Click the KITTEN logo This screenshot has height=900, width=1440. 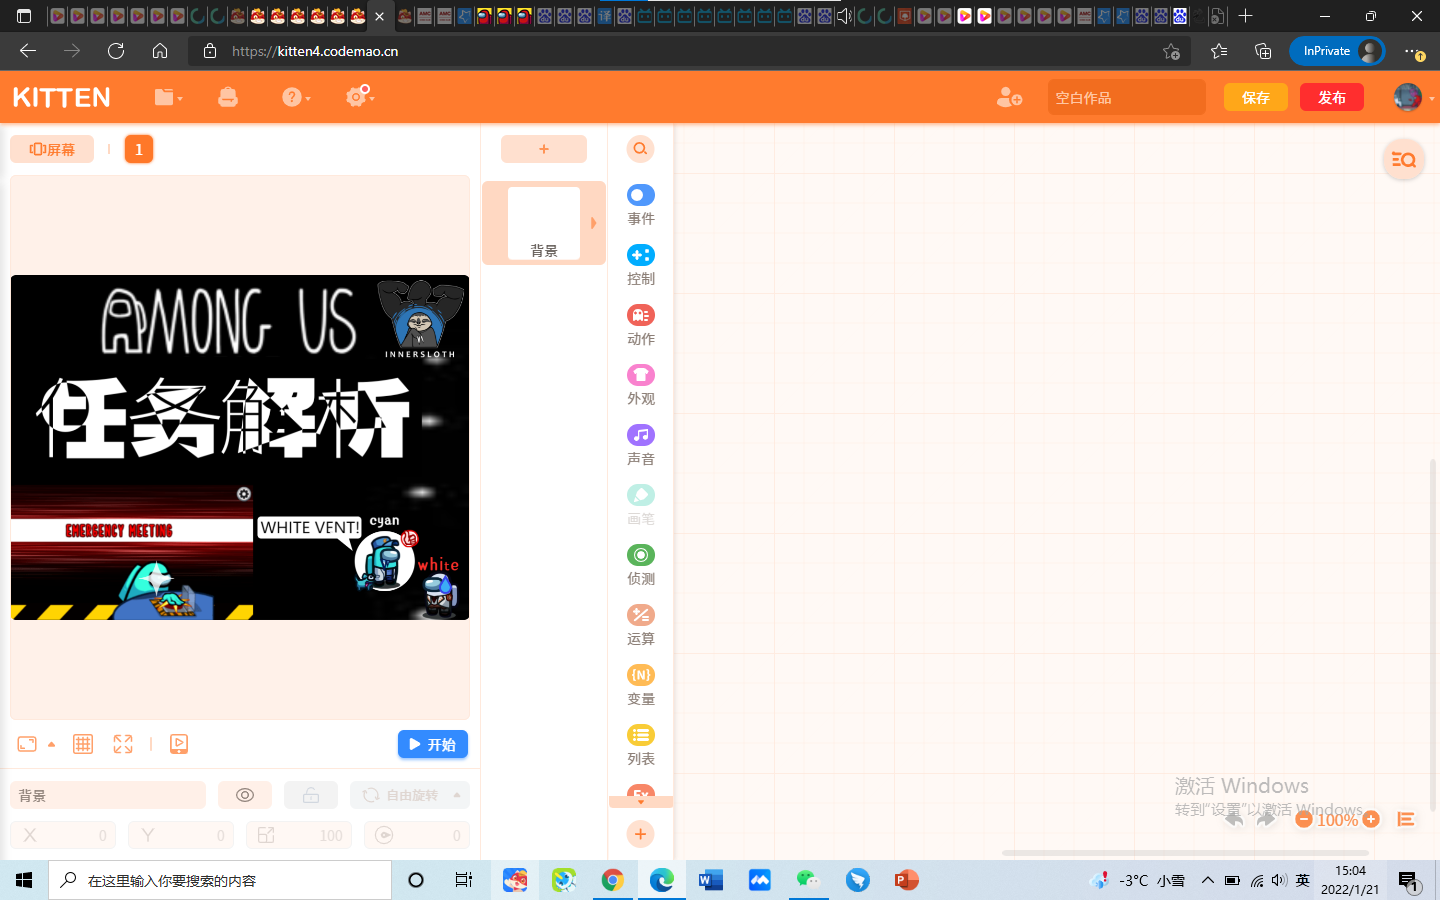pyautogui.click(x=62, y=97)
